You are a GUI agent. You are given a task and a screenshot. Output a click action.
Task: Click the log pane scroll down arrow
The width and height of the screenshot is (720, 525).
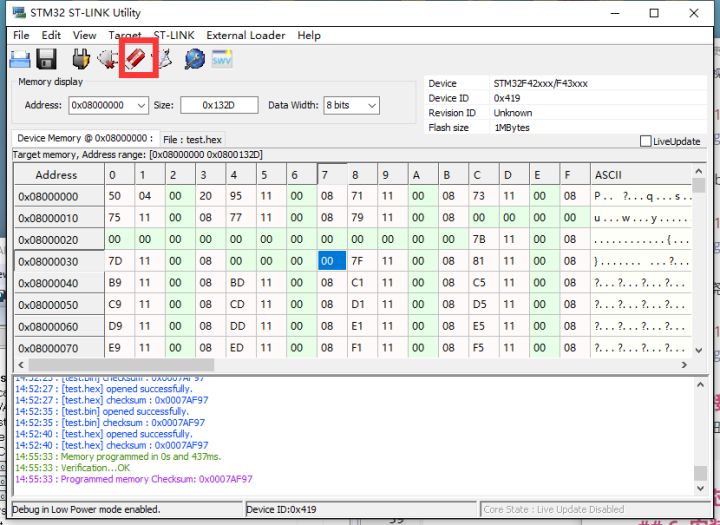(x=700, y=488)
